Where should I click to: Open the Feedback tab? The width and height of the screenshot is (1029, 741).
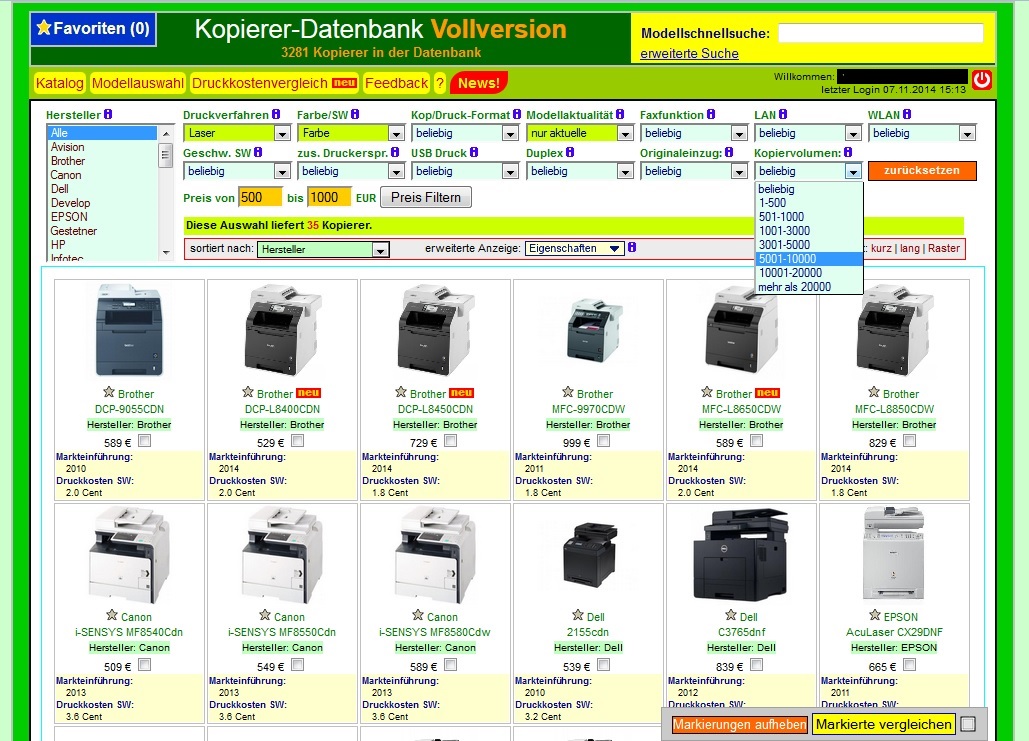point(396,83)
